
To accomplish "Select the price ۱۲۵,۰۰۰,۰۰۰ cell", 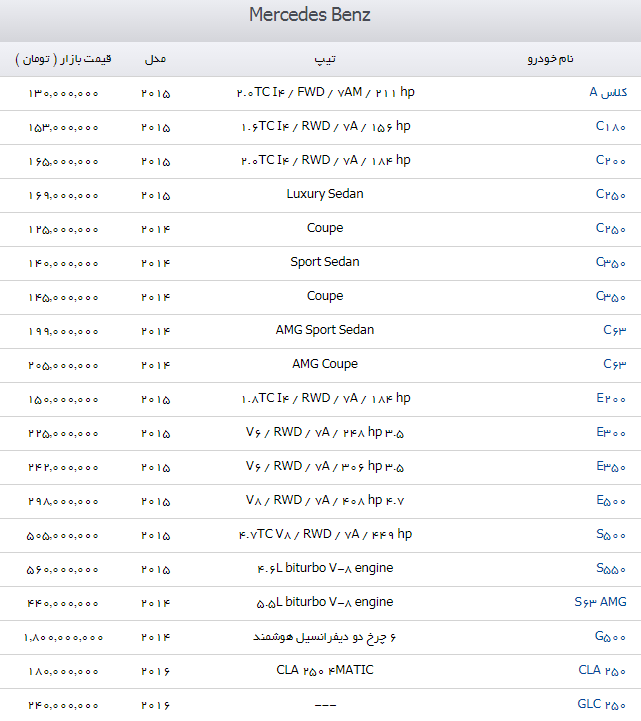I will (63, 229).
